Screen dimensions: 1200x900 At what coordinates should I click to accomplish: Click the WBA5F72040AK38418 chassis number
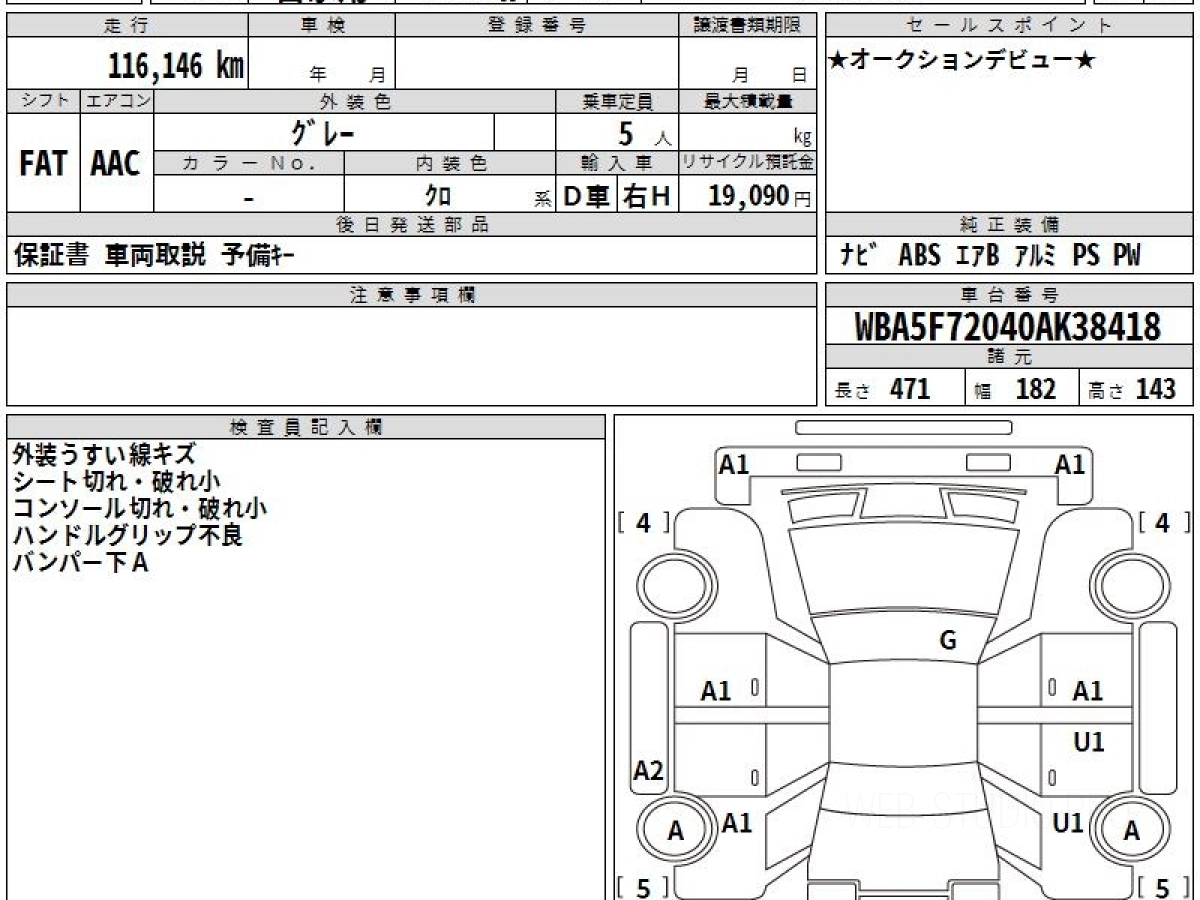(x=1008, y=327)
